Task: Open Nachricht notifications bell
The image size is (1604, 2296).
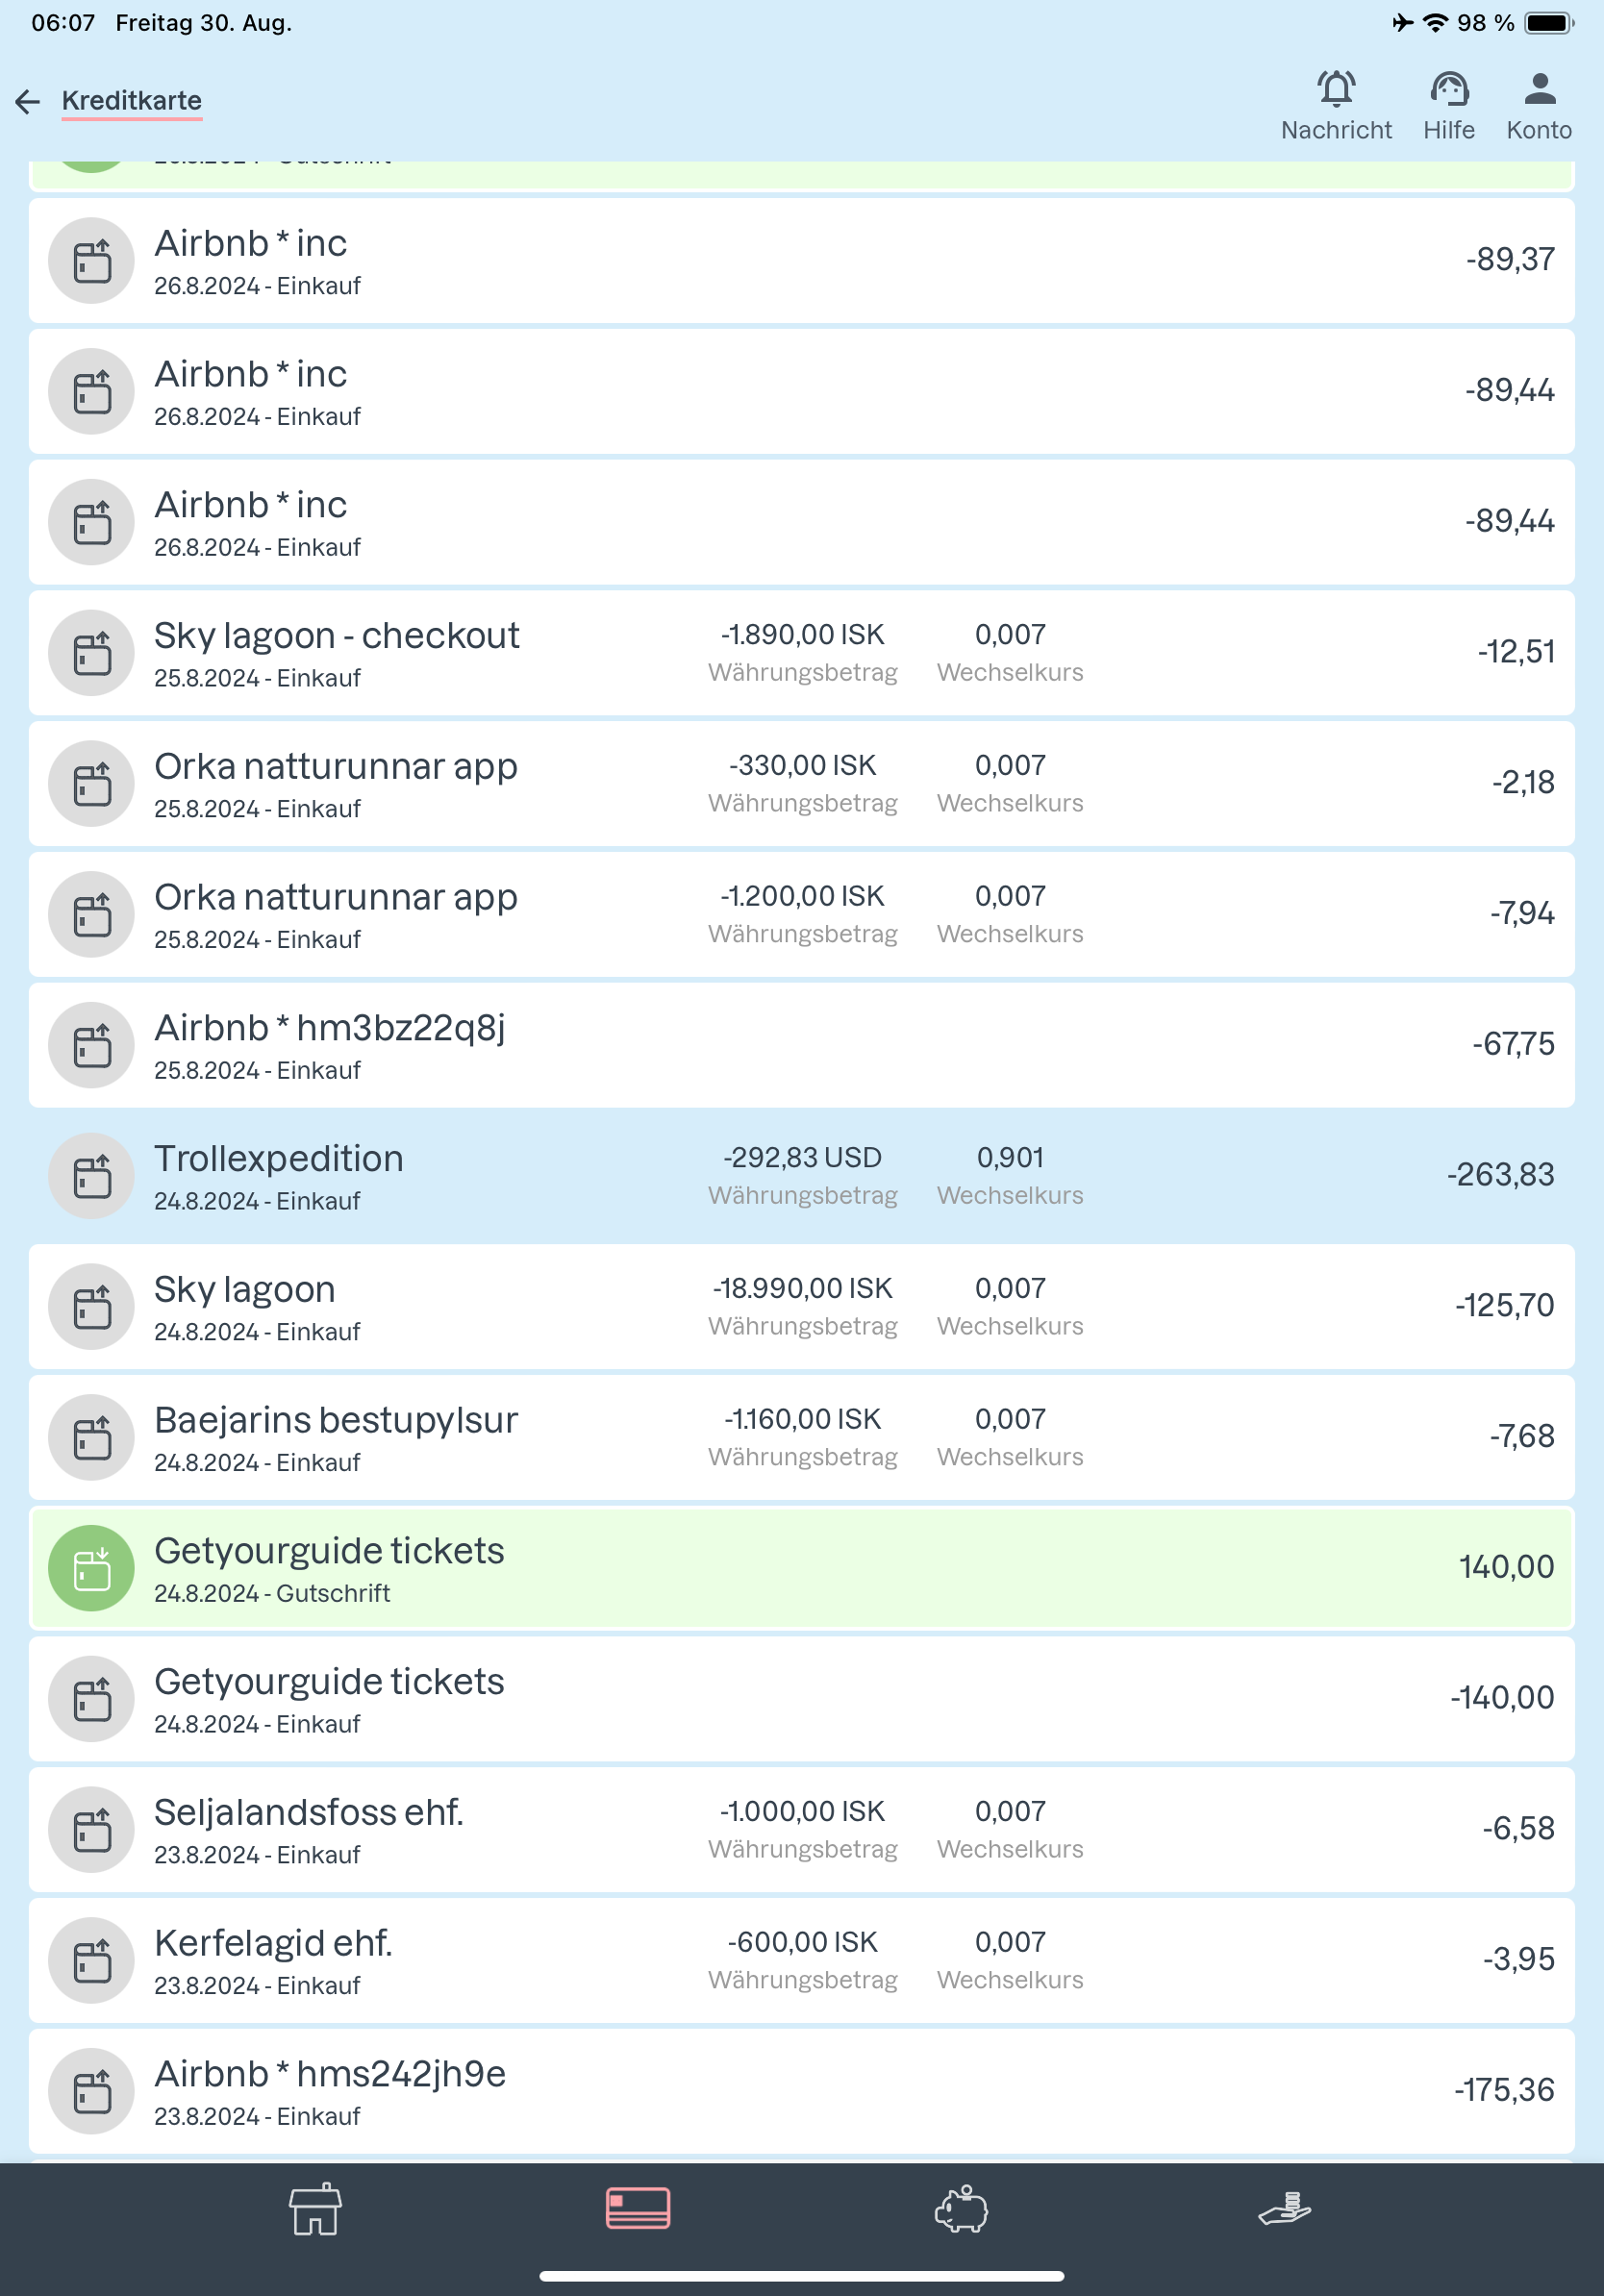Action: 1336,106
